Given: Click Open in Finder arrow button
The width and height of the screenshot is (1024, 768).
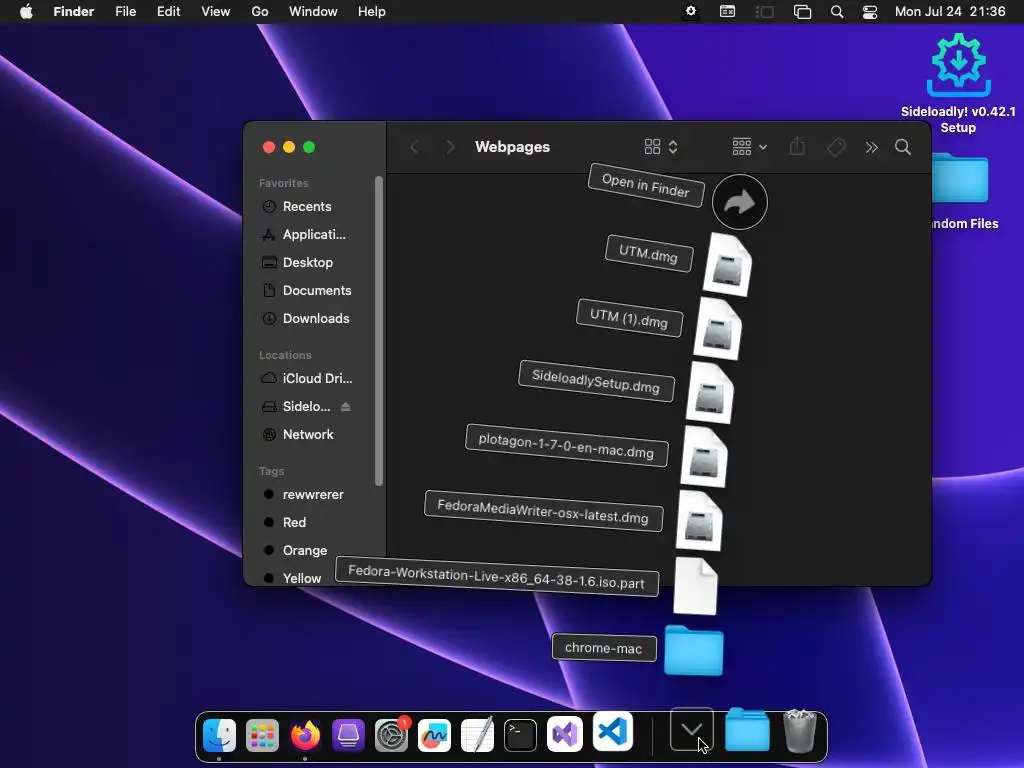Looking at the screenshot, I should pos(739,202).
